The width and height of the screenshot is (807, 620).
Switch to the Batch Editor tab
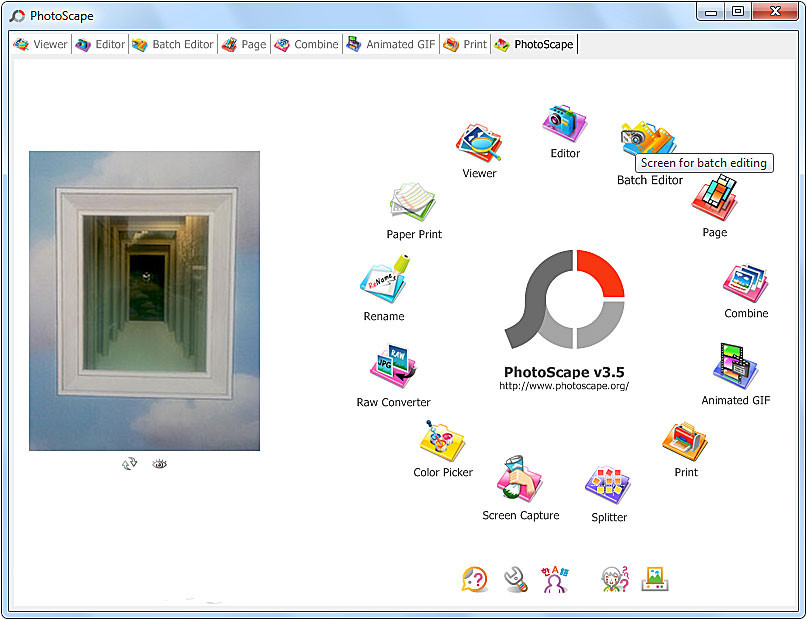tap(172, 45)
